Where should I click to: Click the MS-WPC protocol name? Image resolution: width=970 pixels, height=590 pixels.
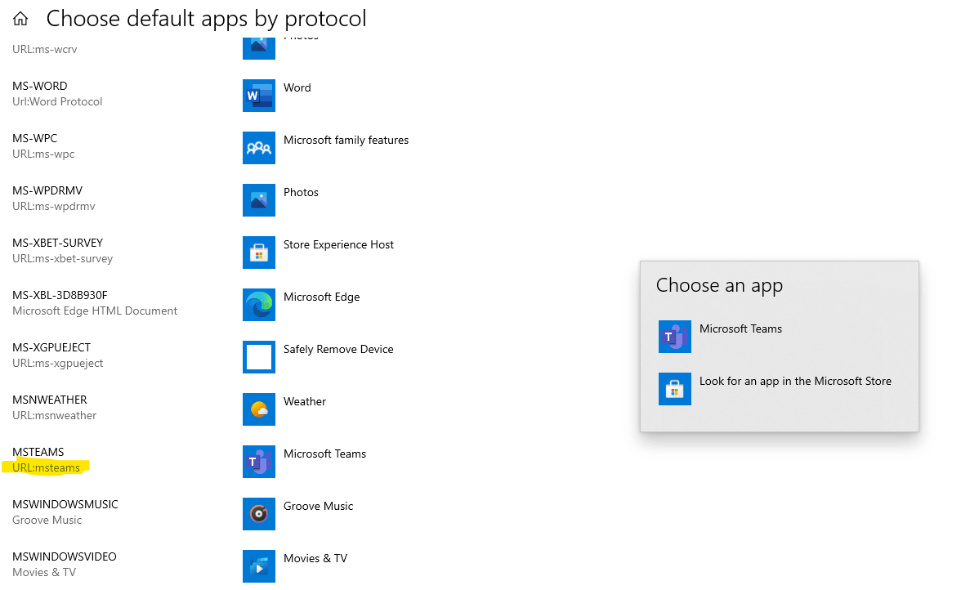pos(35,138)
